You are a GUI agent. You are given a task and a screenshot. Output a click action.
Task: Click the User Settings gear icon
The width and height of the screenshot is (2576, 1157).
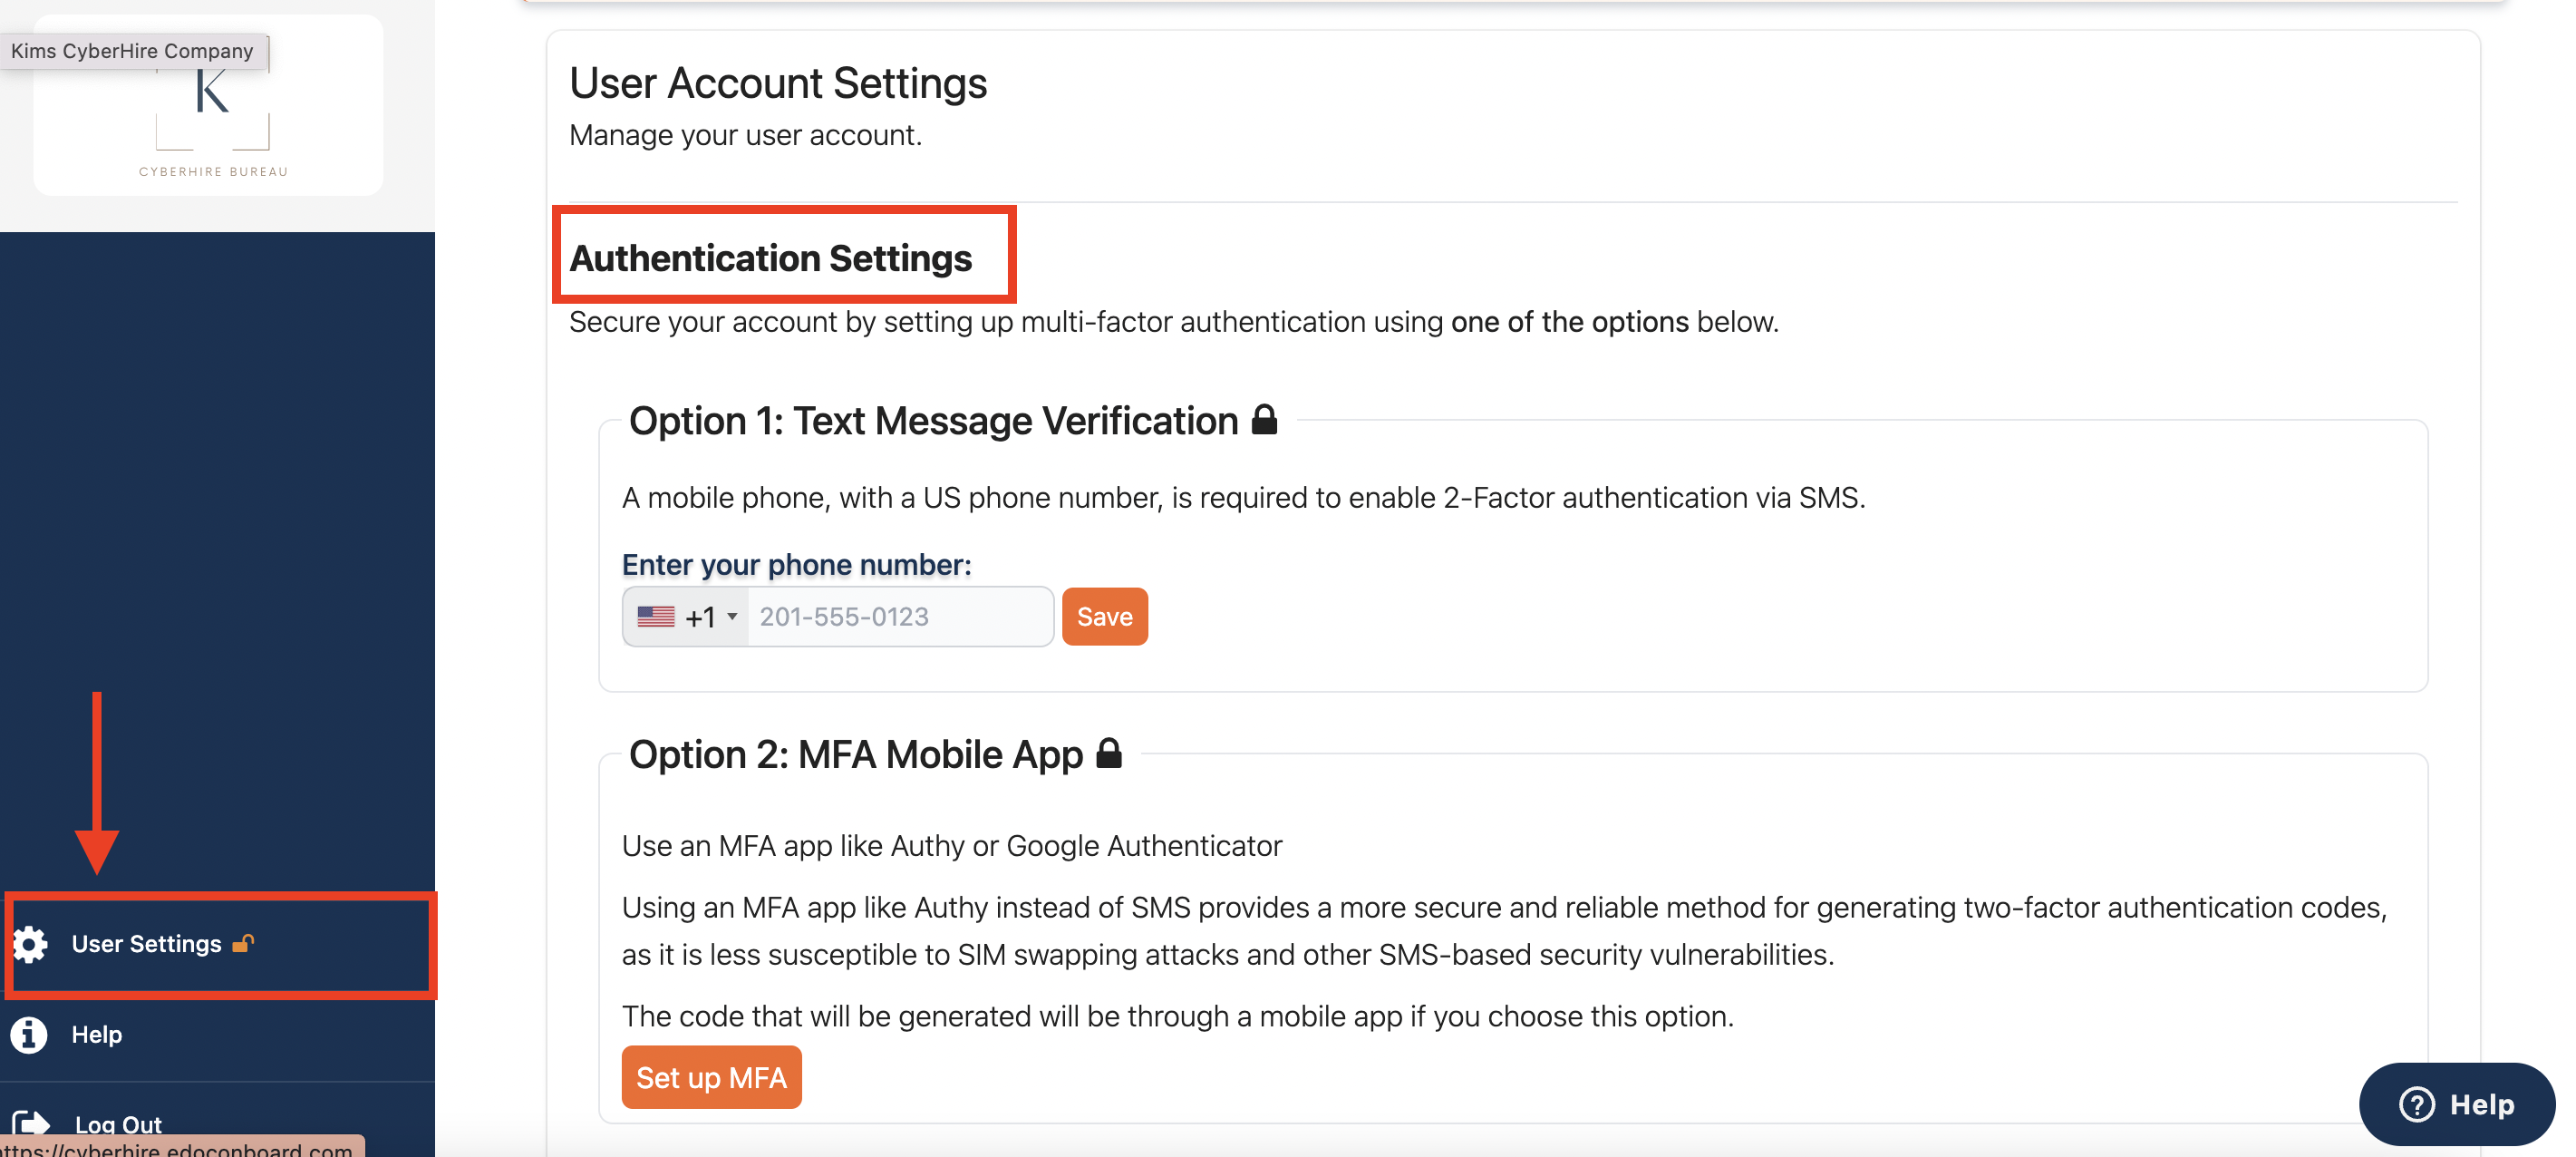30,944
